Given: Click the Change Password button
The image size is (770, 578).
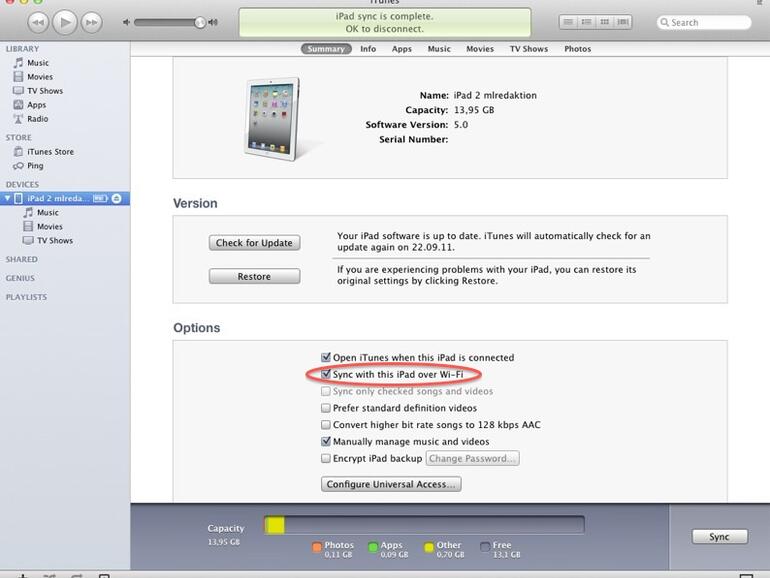Looking at the screenshot, I should (472, 459).
